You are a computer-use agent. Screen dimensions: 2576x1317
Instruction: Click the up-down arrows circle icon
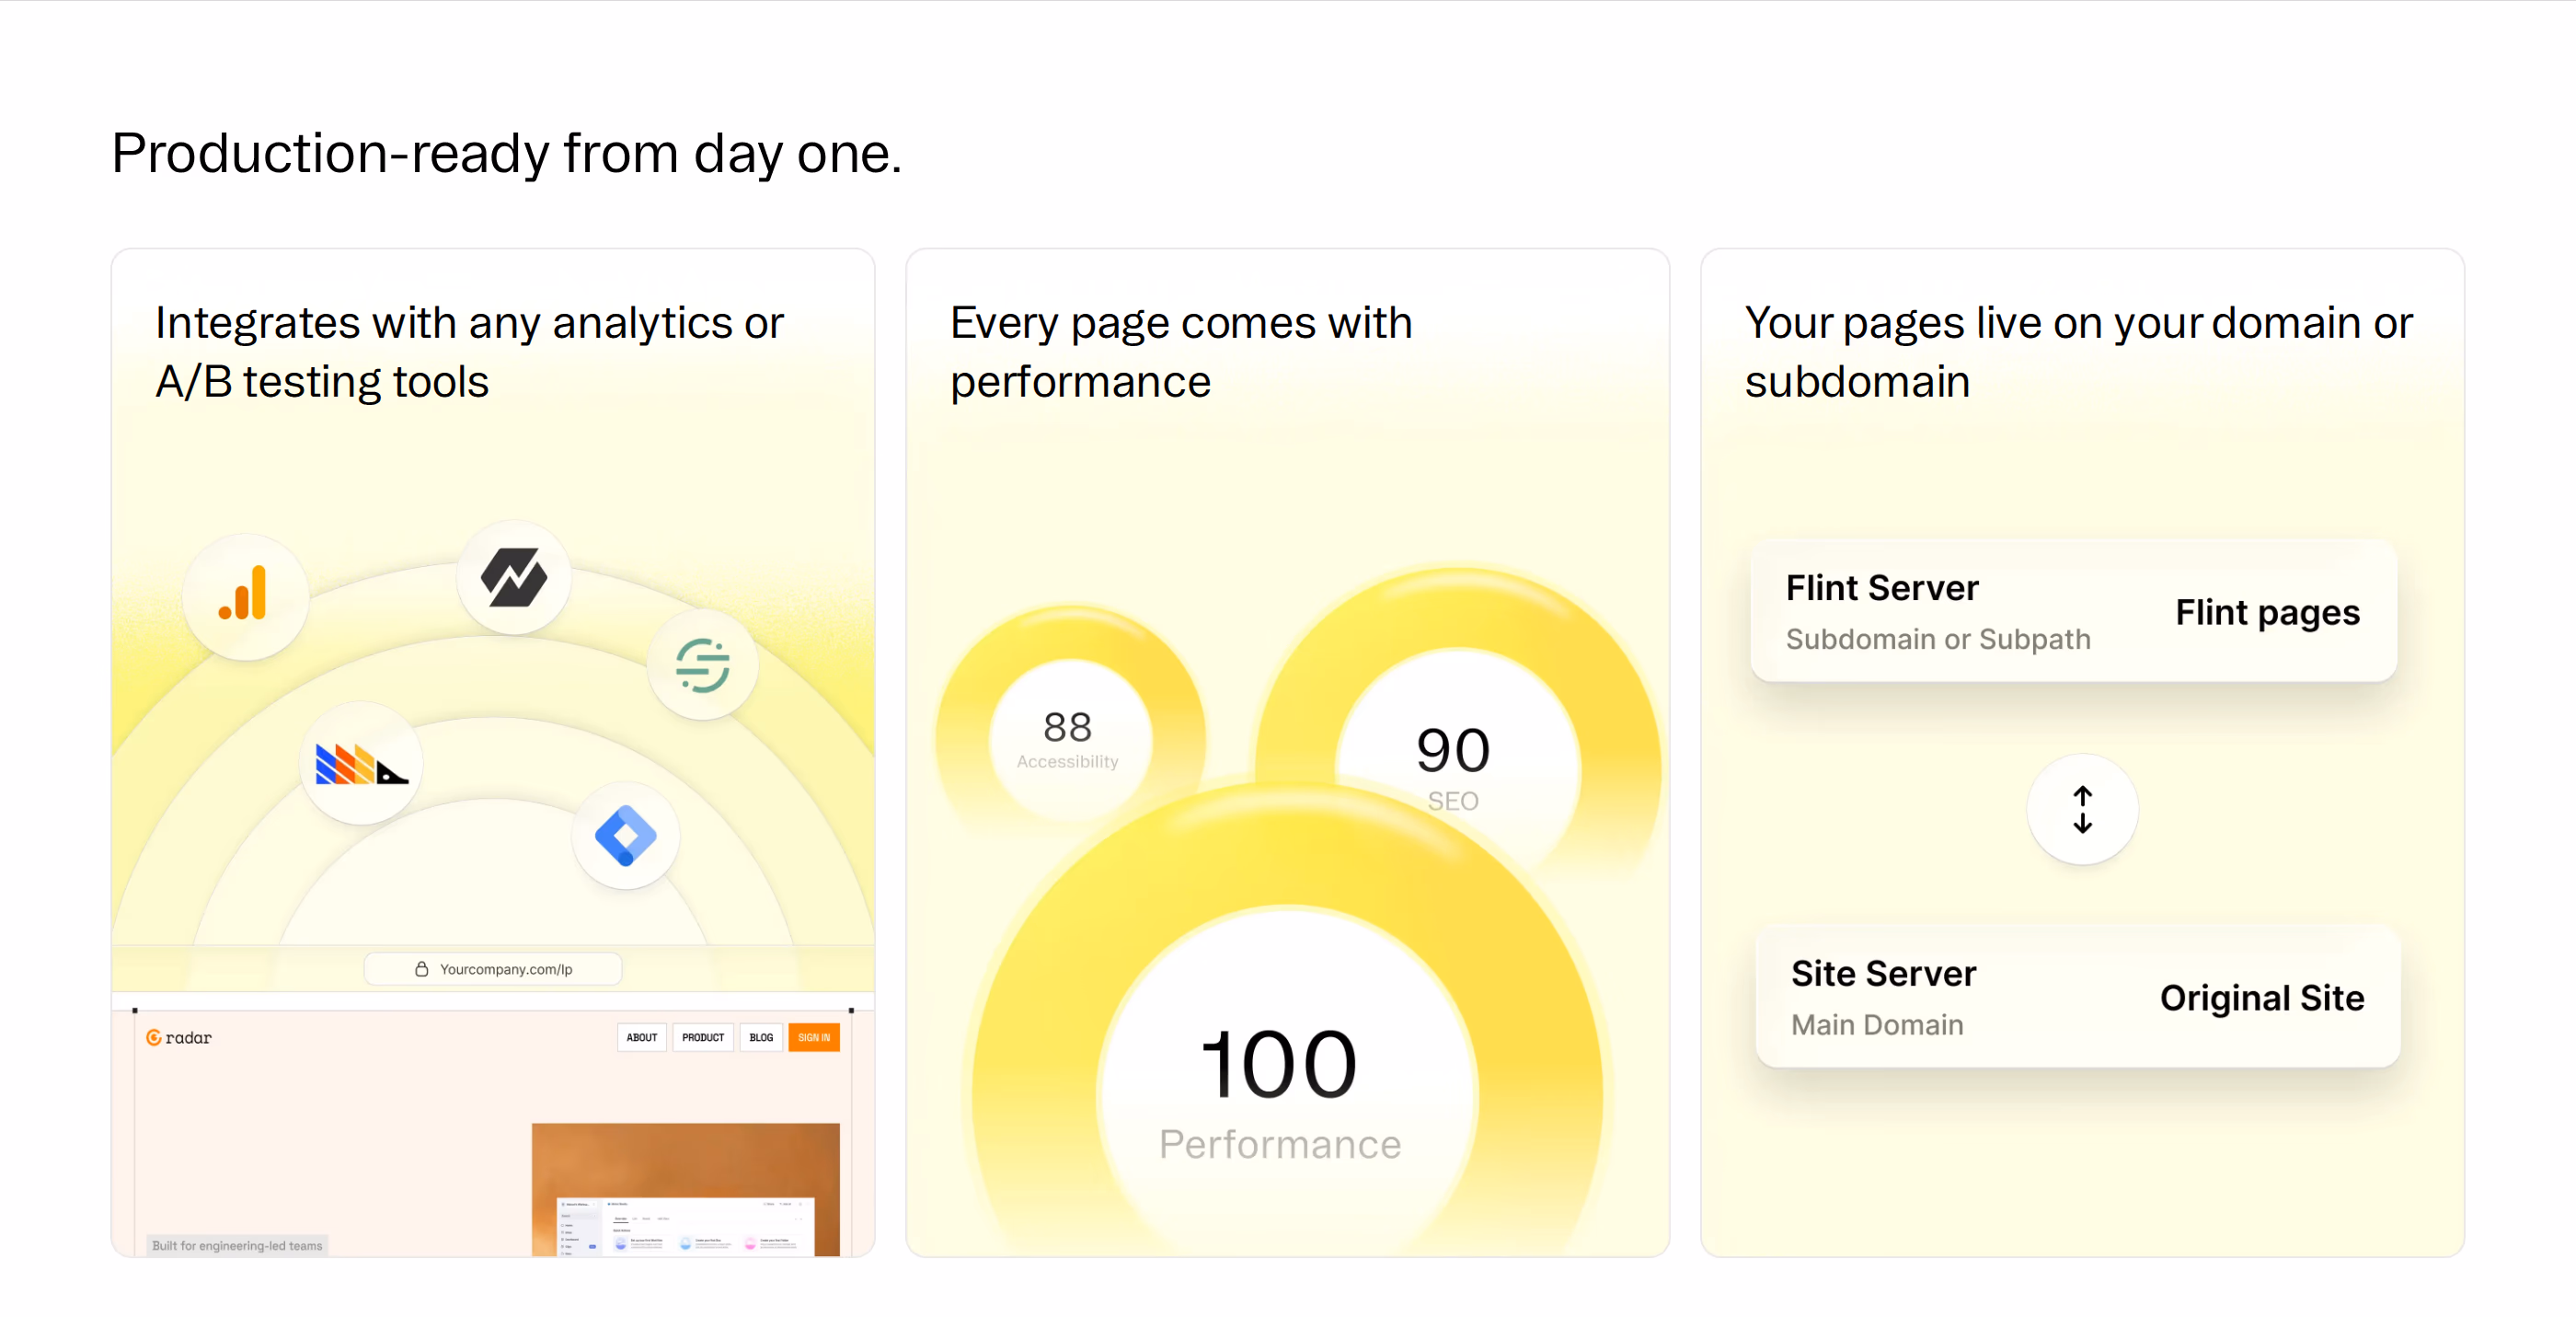[2082, 809]
